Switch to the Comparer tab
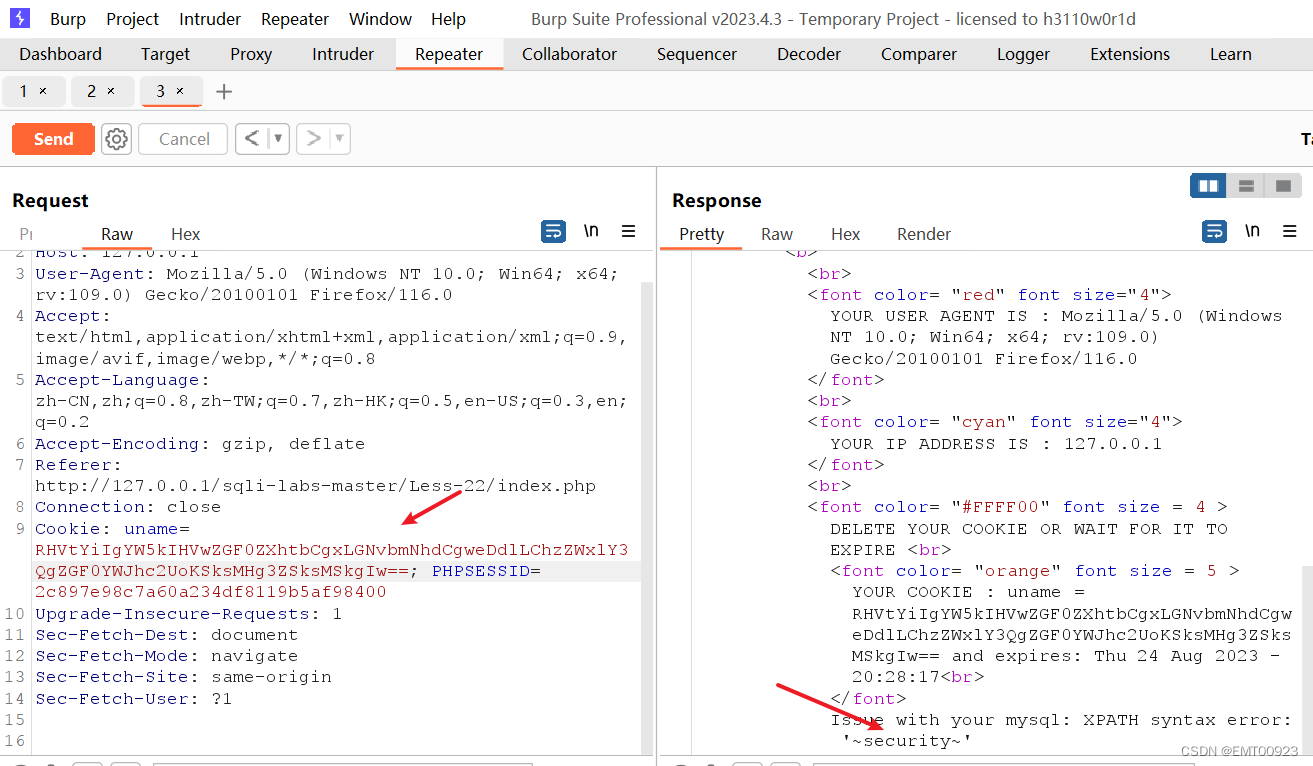This screenshot has width=1313, height=766. tap(919, 54)
